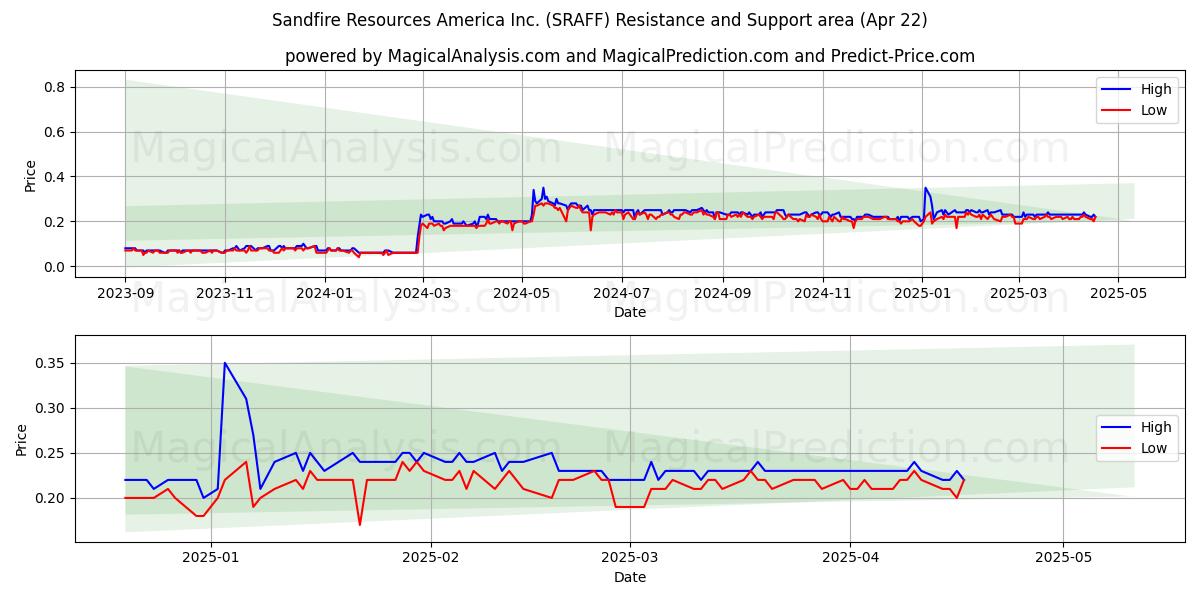Screen dimensions: 1200x600
Task: Click the January 2025 high spike in bottom chart
Action: click(x=224, y=363)
